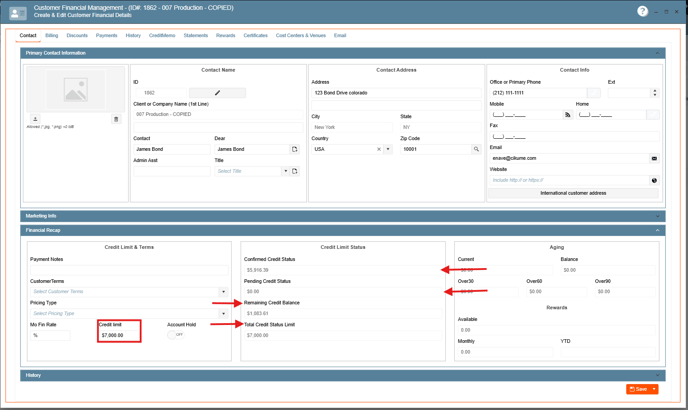Click the icon next to Mobile phone field

click(567, 115)
